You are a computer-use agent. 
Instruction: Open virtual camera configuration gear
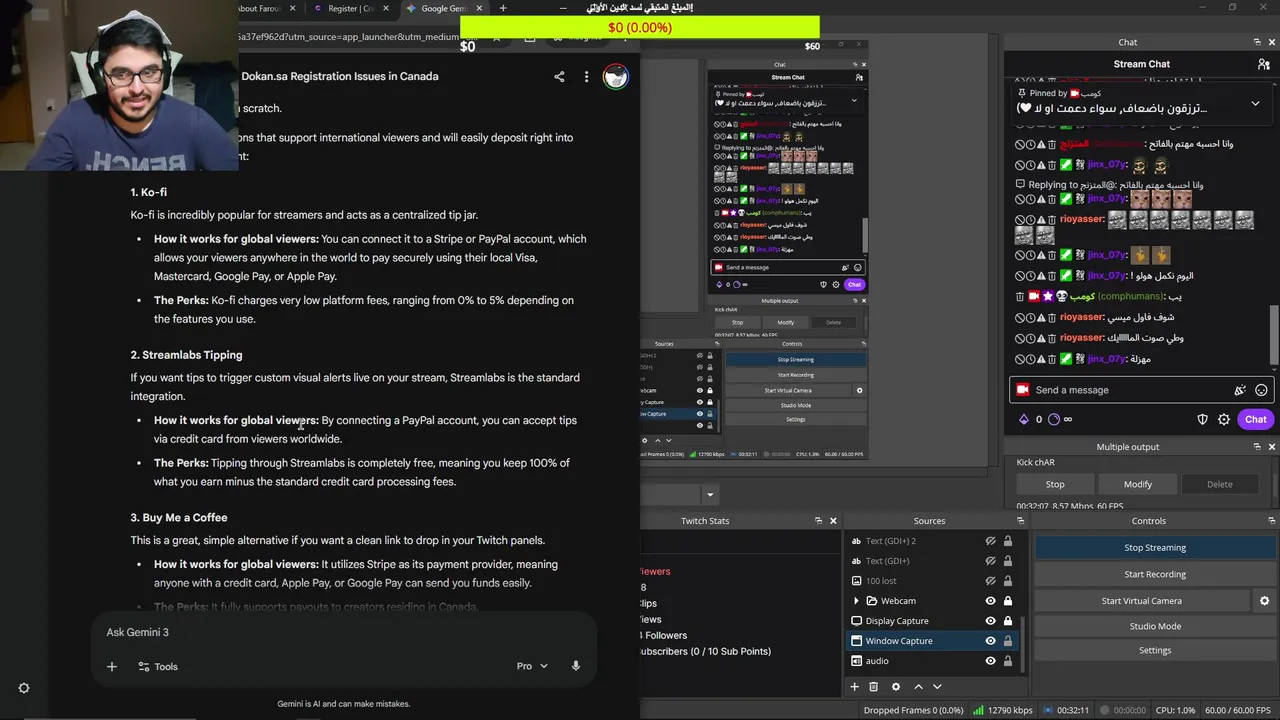point(1264,601)
